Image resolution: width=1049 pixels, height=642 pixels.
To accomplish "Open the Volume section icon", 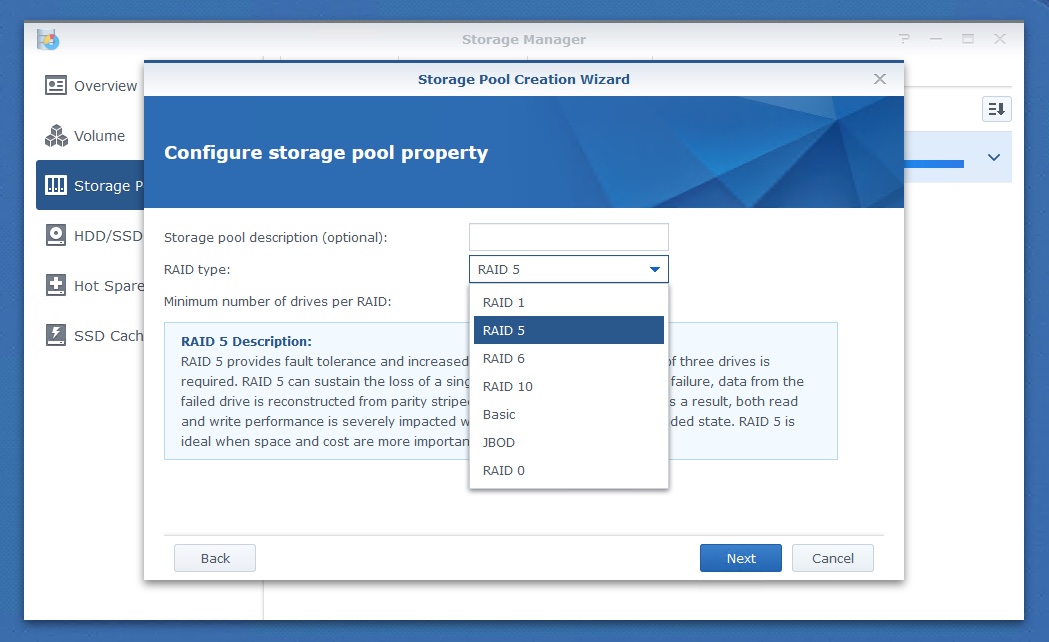I will click(56, 136).
